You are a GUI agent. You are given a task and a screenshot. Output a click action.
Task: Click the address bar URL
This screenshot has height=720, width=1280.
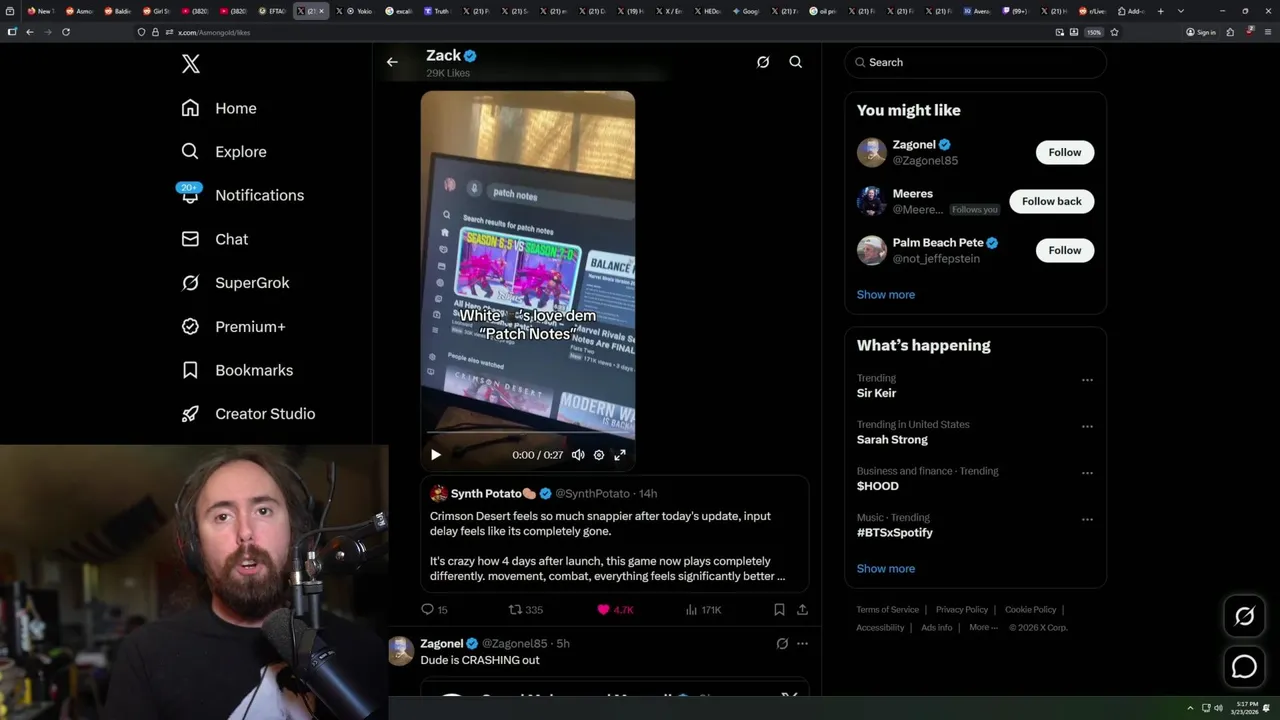(x=215, y=32)
